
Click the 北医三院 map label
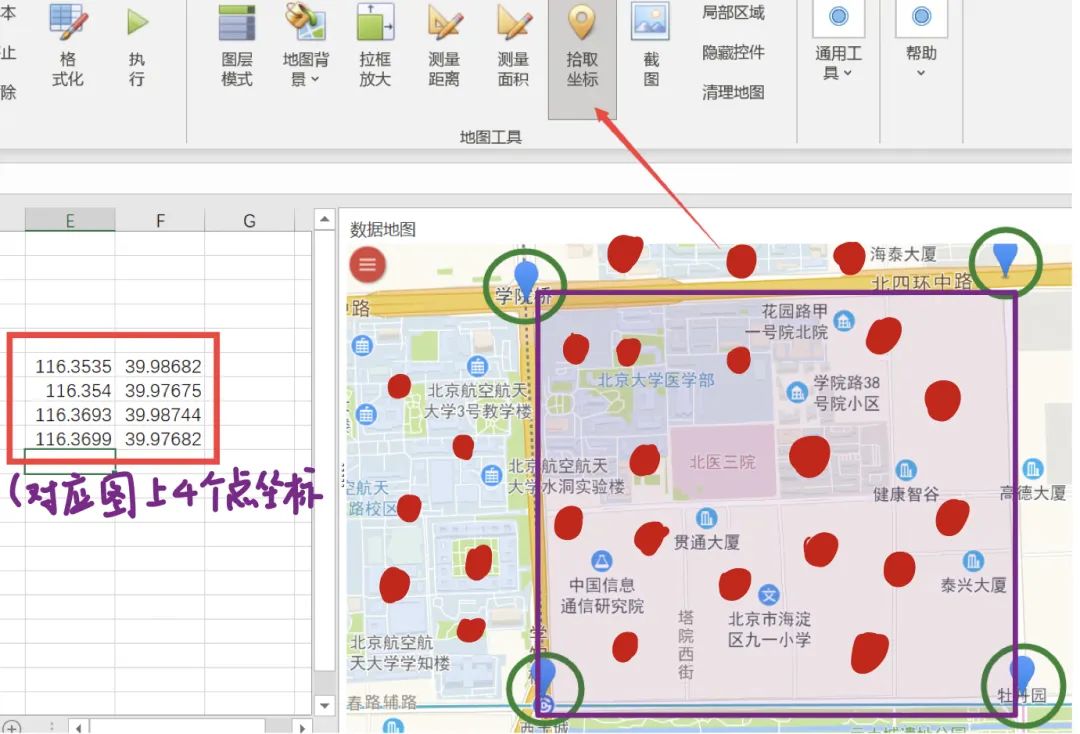coord(723,462)
